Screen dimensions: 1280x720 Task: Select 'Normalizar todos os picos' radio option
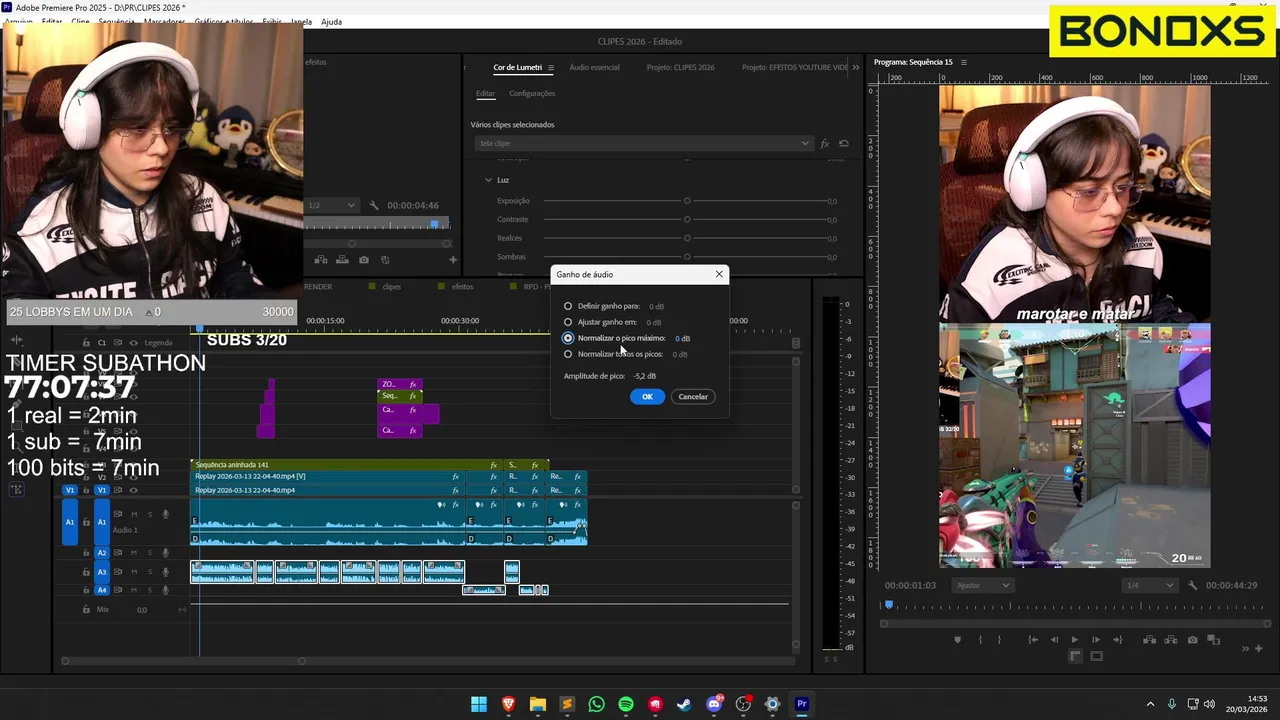[568, 354]
